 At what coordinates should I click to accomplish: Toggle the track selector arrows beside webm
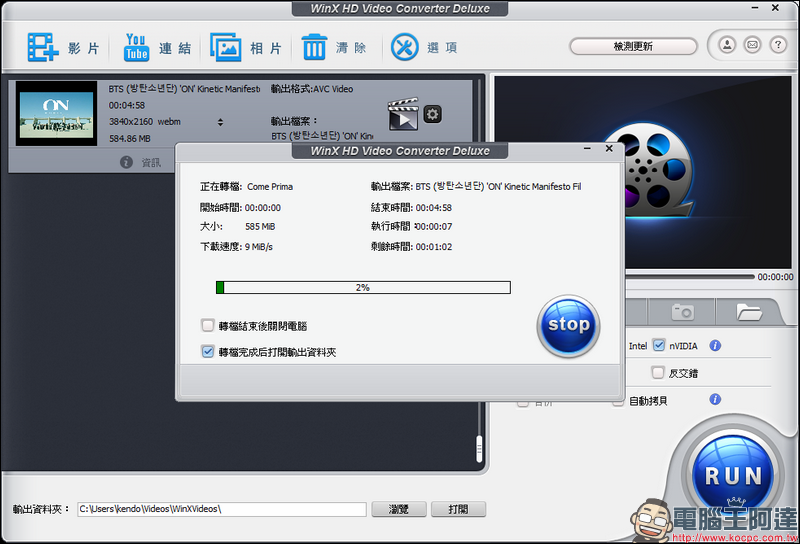pos(220,122)
